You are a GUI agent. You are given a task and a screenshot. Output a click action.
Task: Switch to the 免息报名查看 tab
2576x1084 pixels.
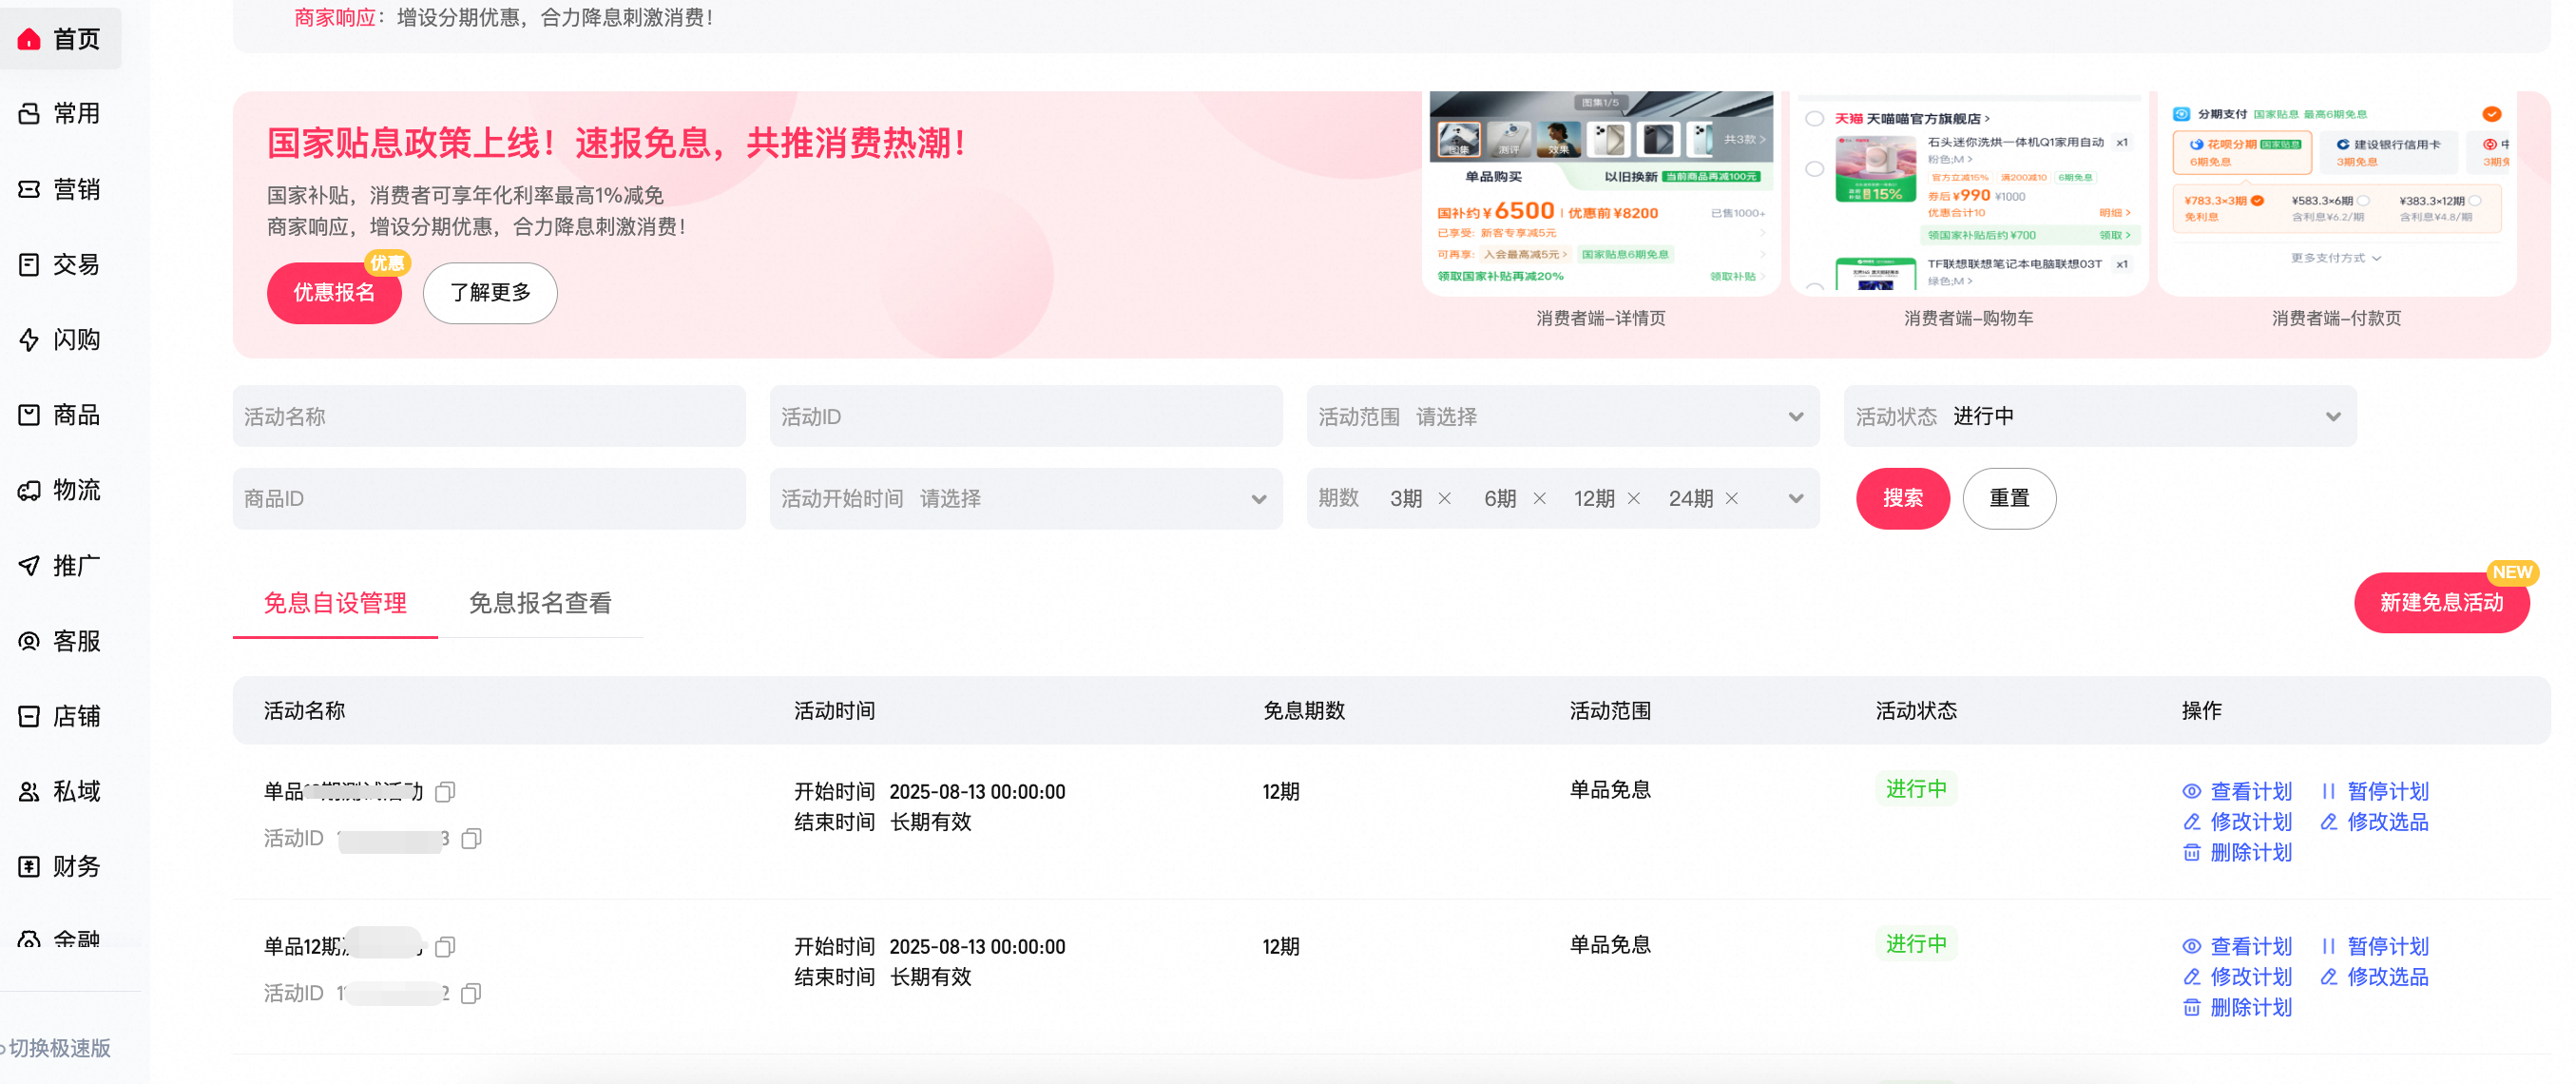click(x=540, y=603)
